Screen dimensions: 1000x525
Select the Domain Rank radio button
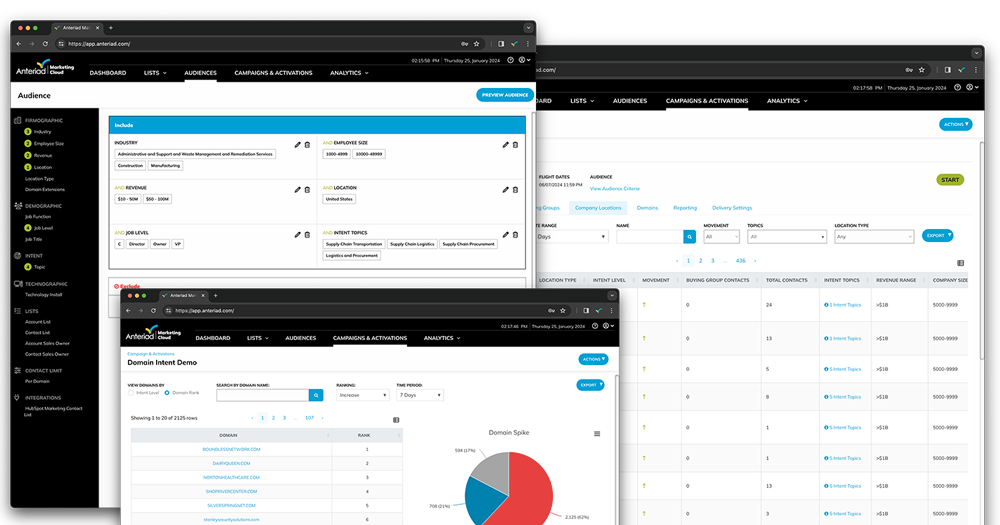tap(166, 393)
